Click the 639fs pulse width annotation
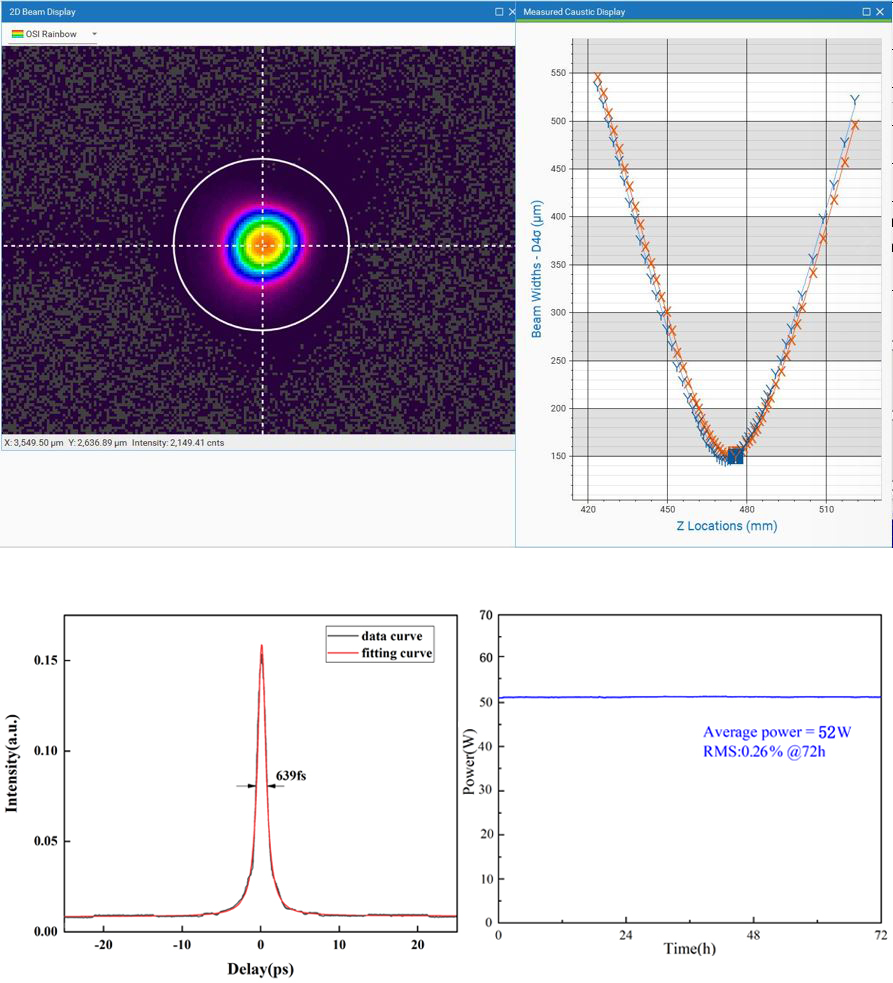The image size is (893, 983). pyautogui.click(x=290, y=775)
